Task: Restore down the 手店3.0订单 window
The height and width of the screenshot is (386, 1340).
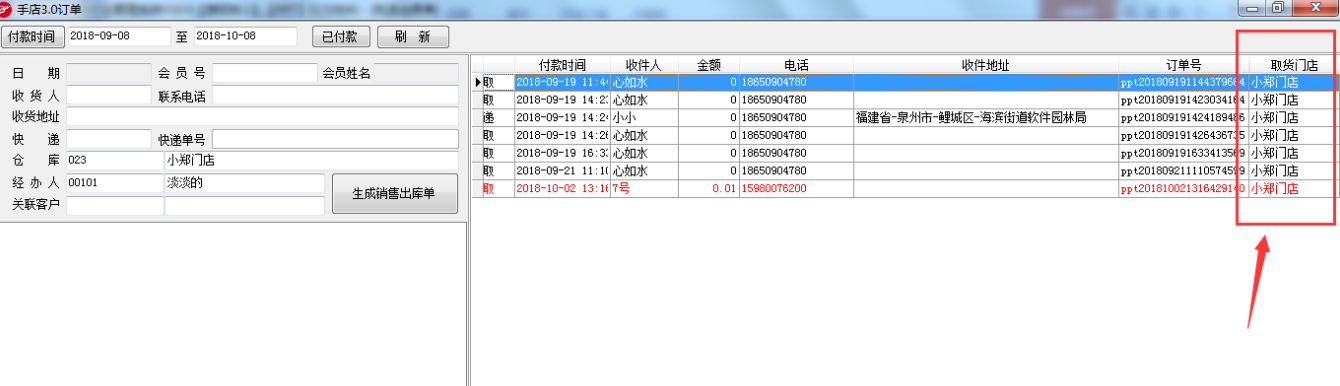Action: (x=1279, y=7)
